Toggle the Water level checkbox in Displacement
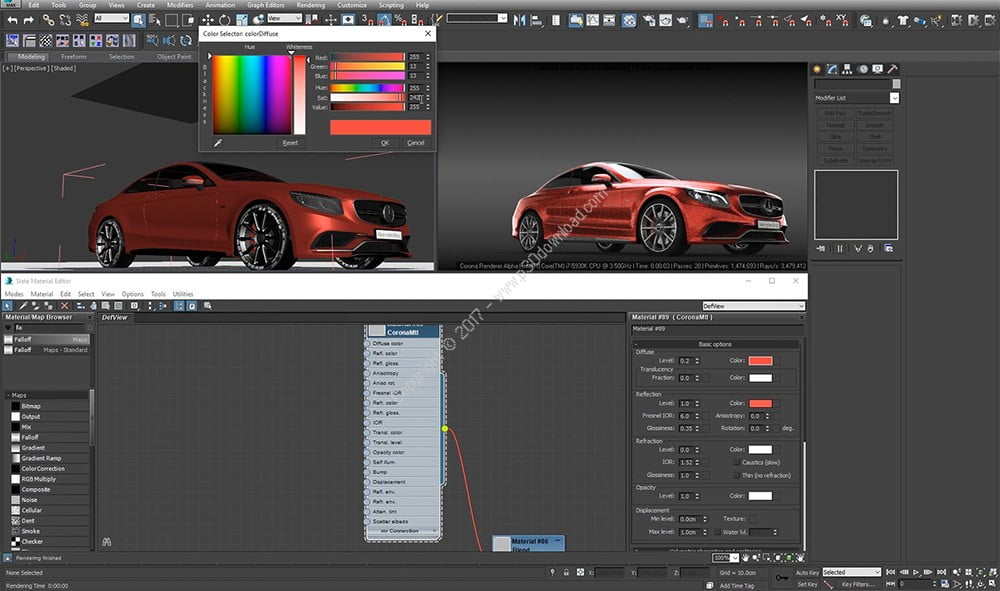Viewport: 1000px width, 591px height. point(717,532)
